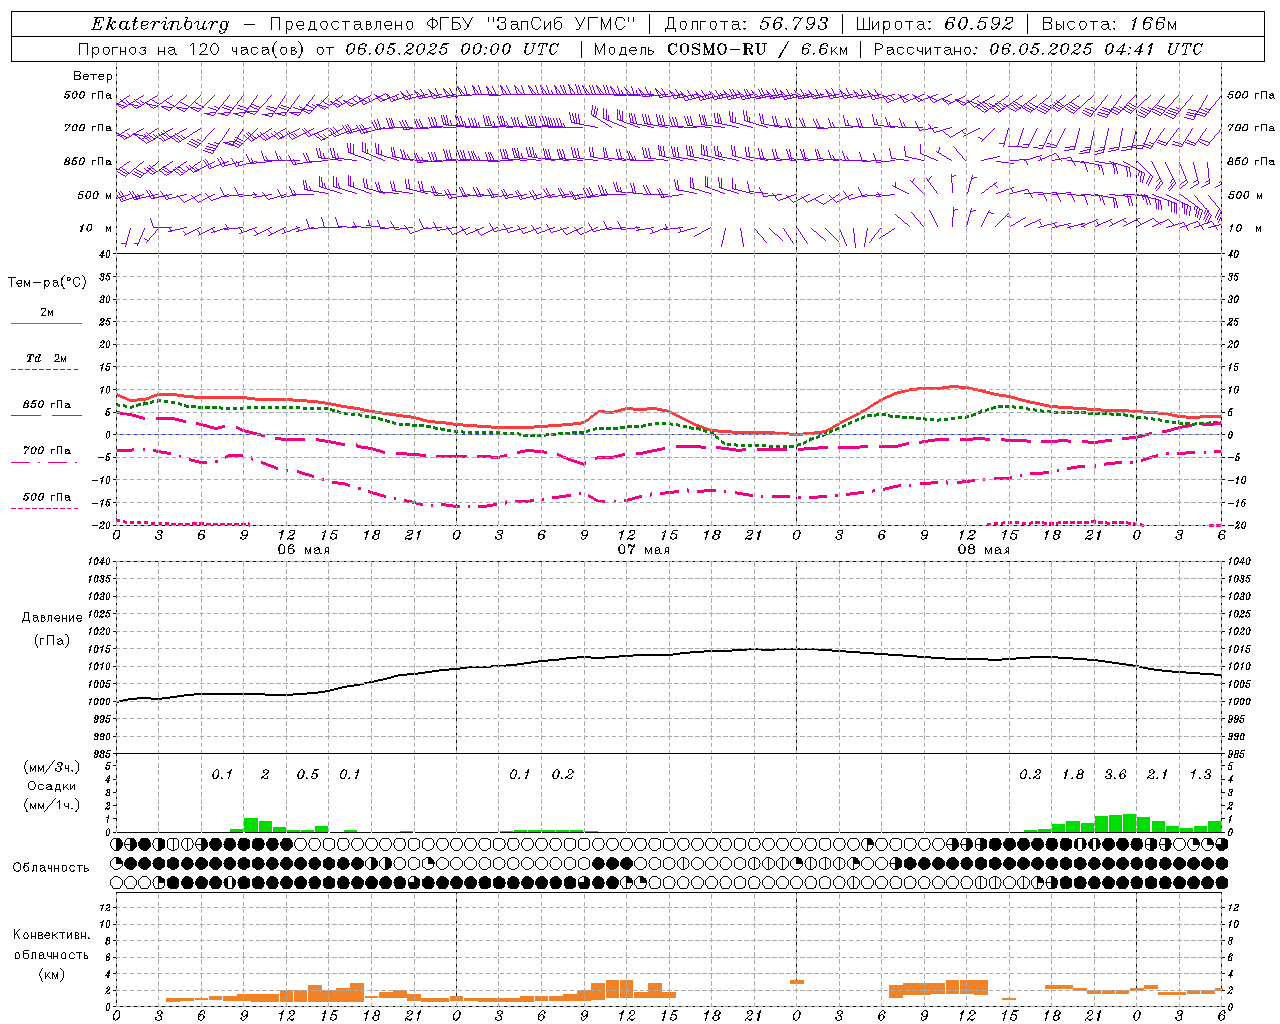Select the 'Прогноз на 120 часа(ов)' forecast text
This screenshot has height=1024, width=1280.
pos(193,49)
